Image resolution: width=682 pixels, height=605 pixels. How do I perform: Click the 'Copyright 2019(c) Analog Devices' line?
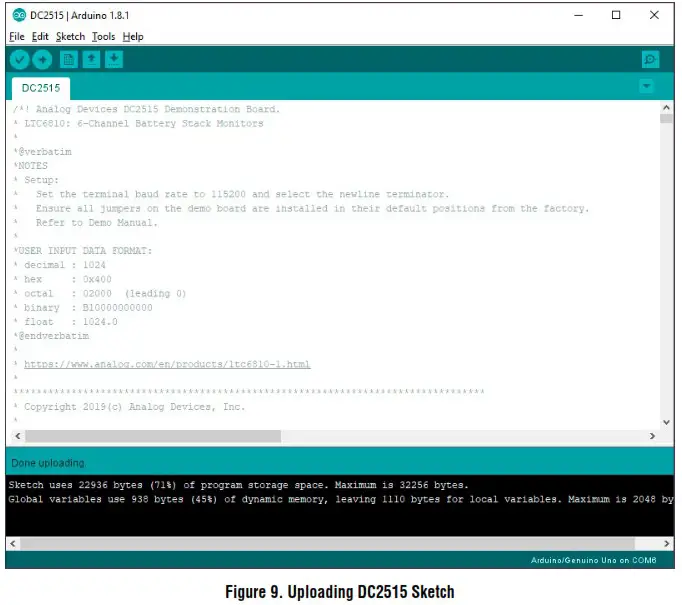(130, 407)
